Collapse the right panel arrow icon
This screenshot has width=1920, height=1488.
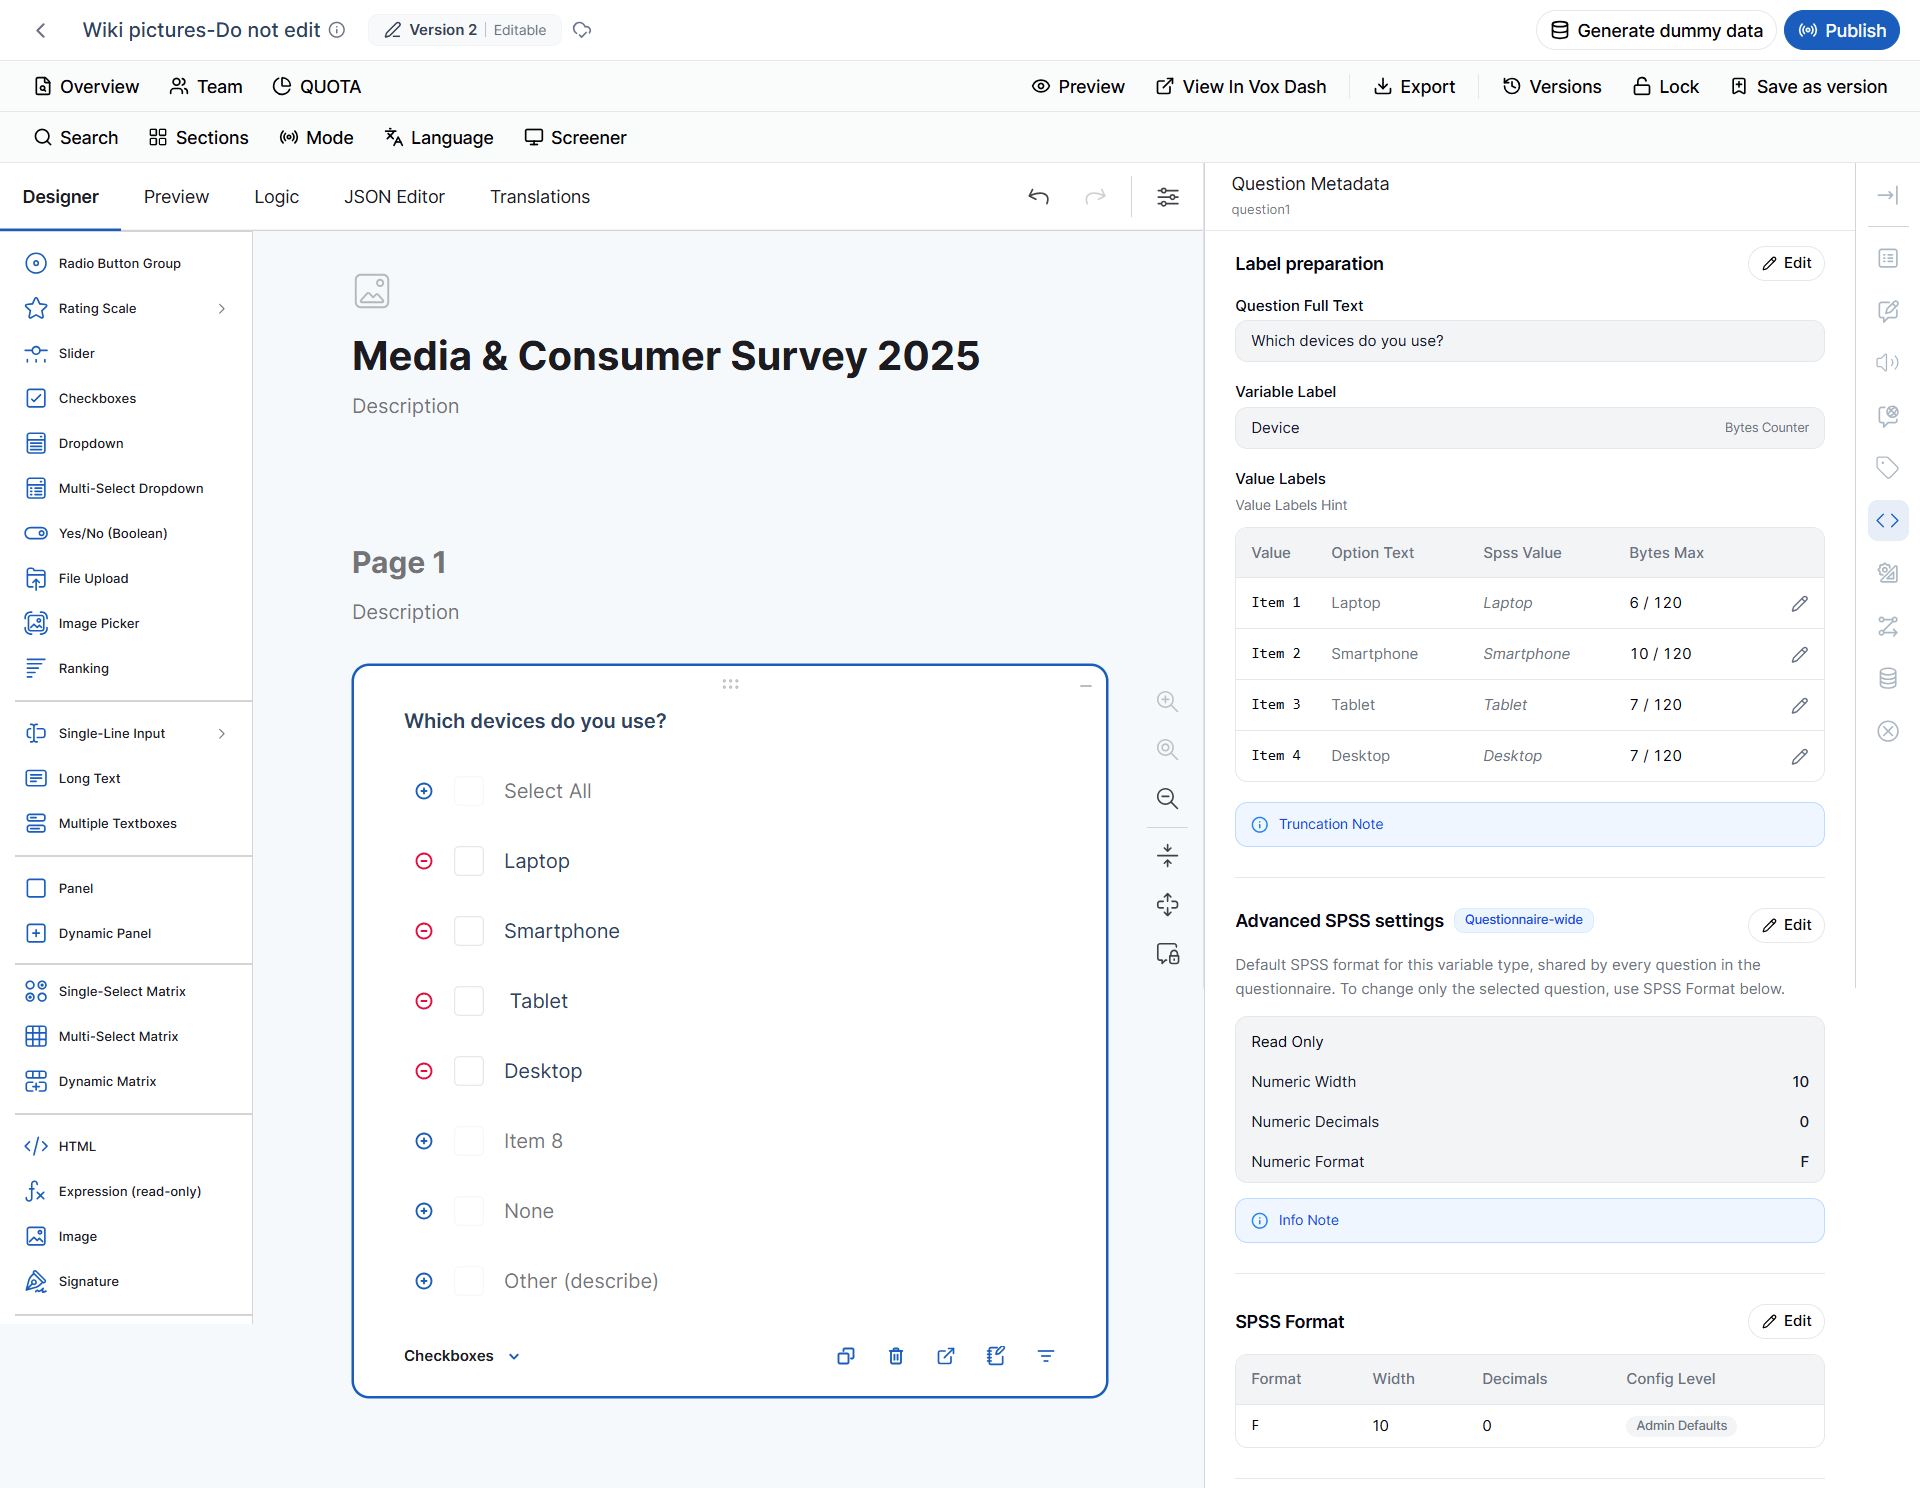1888,196
